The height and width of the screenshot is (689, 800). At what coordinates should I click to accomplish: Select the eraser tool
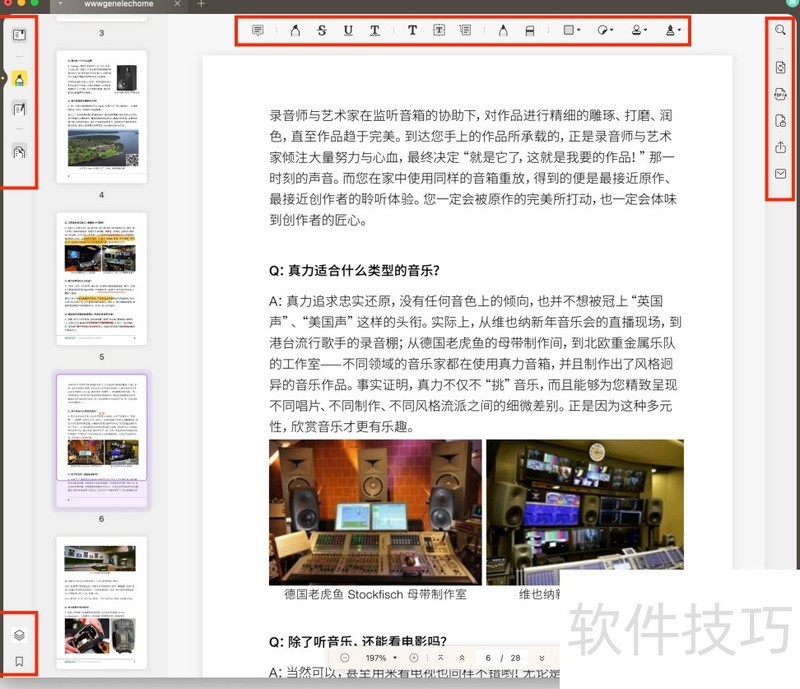click(x=530, y=30)
